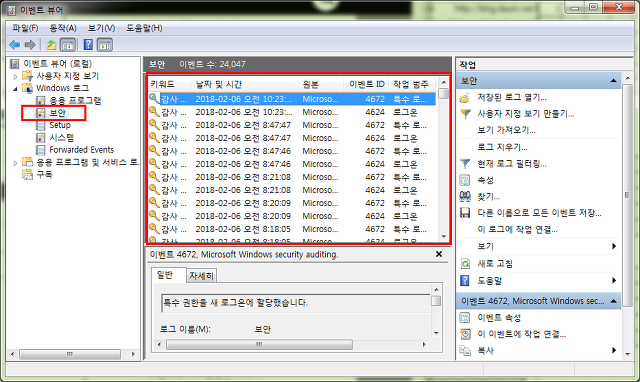
Task: Open the 동작(A) menu
Action: coord(63,28)
